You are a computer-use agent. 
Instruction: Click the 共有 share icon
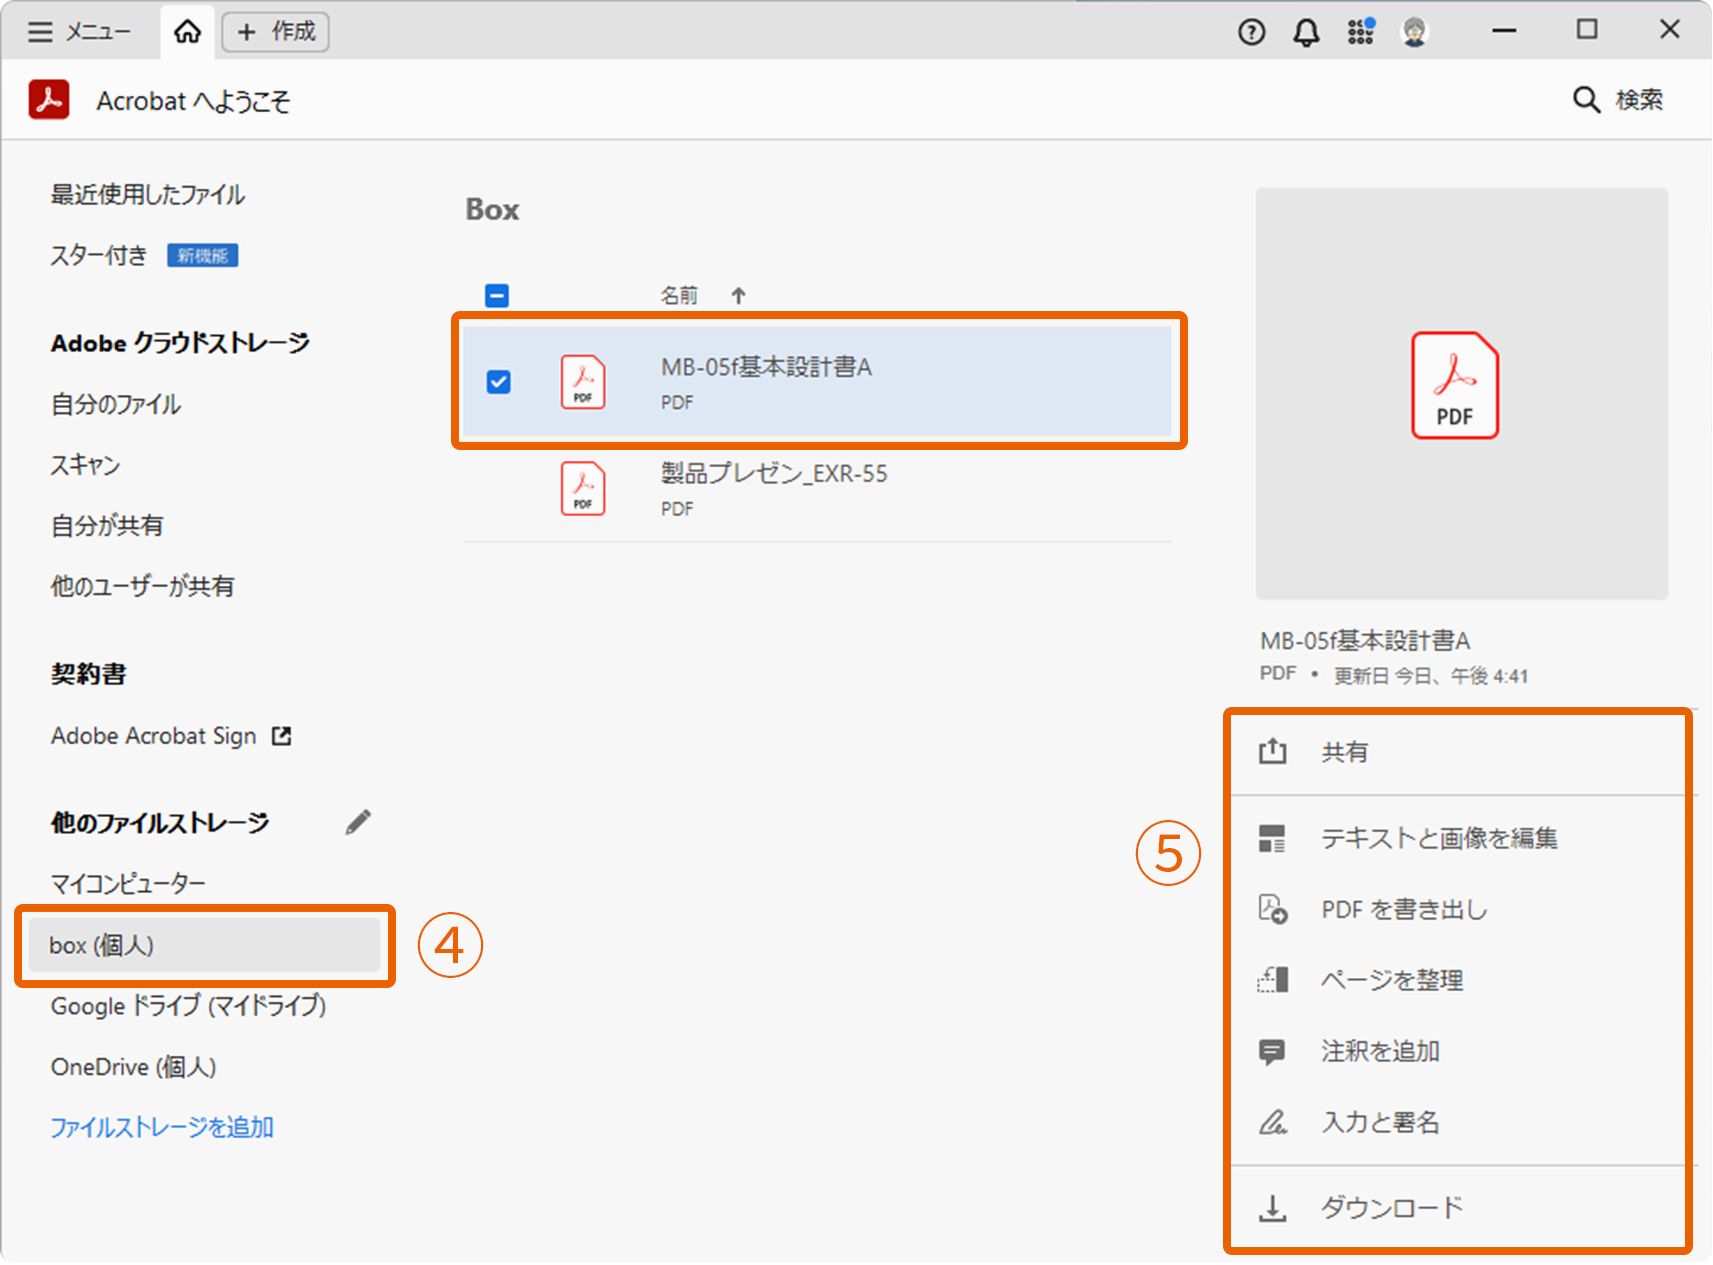1272,751
